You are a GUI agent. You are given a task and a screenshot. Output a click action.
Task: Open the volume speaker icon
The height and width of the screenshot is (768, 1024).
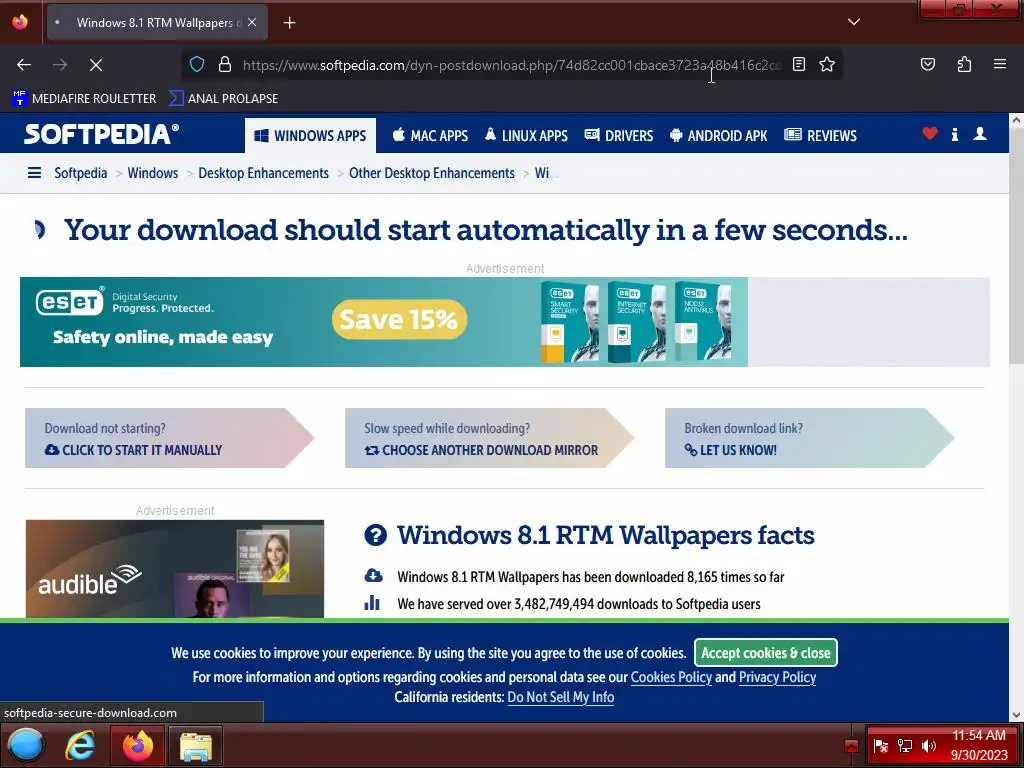coord(929,746)
